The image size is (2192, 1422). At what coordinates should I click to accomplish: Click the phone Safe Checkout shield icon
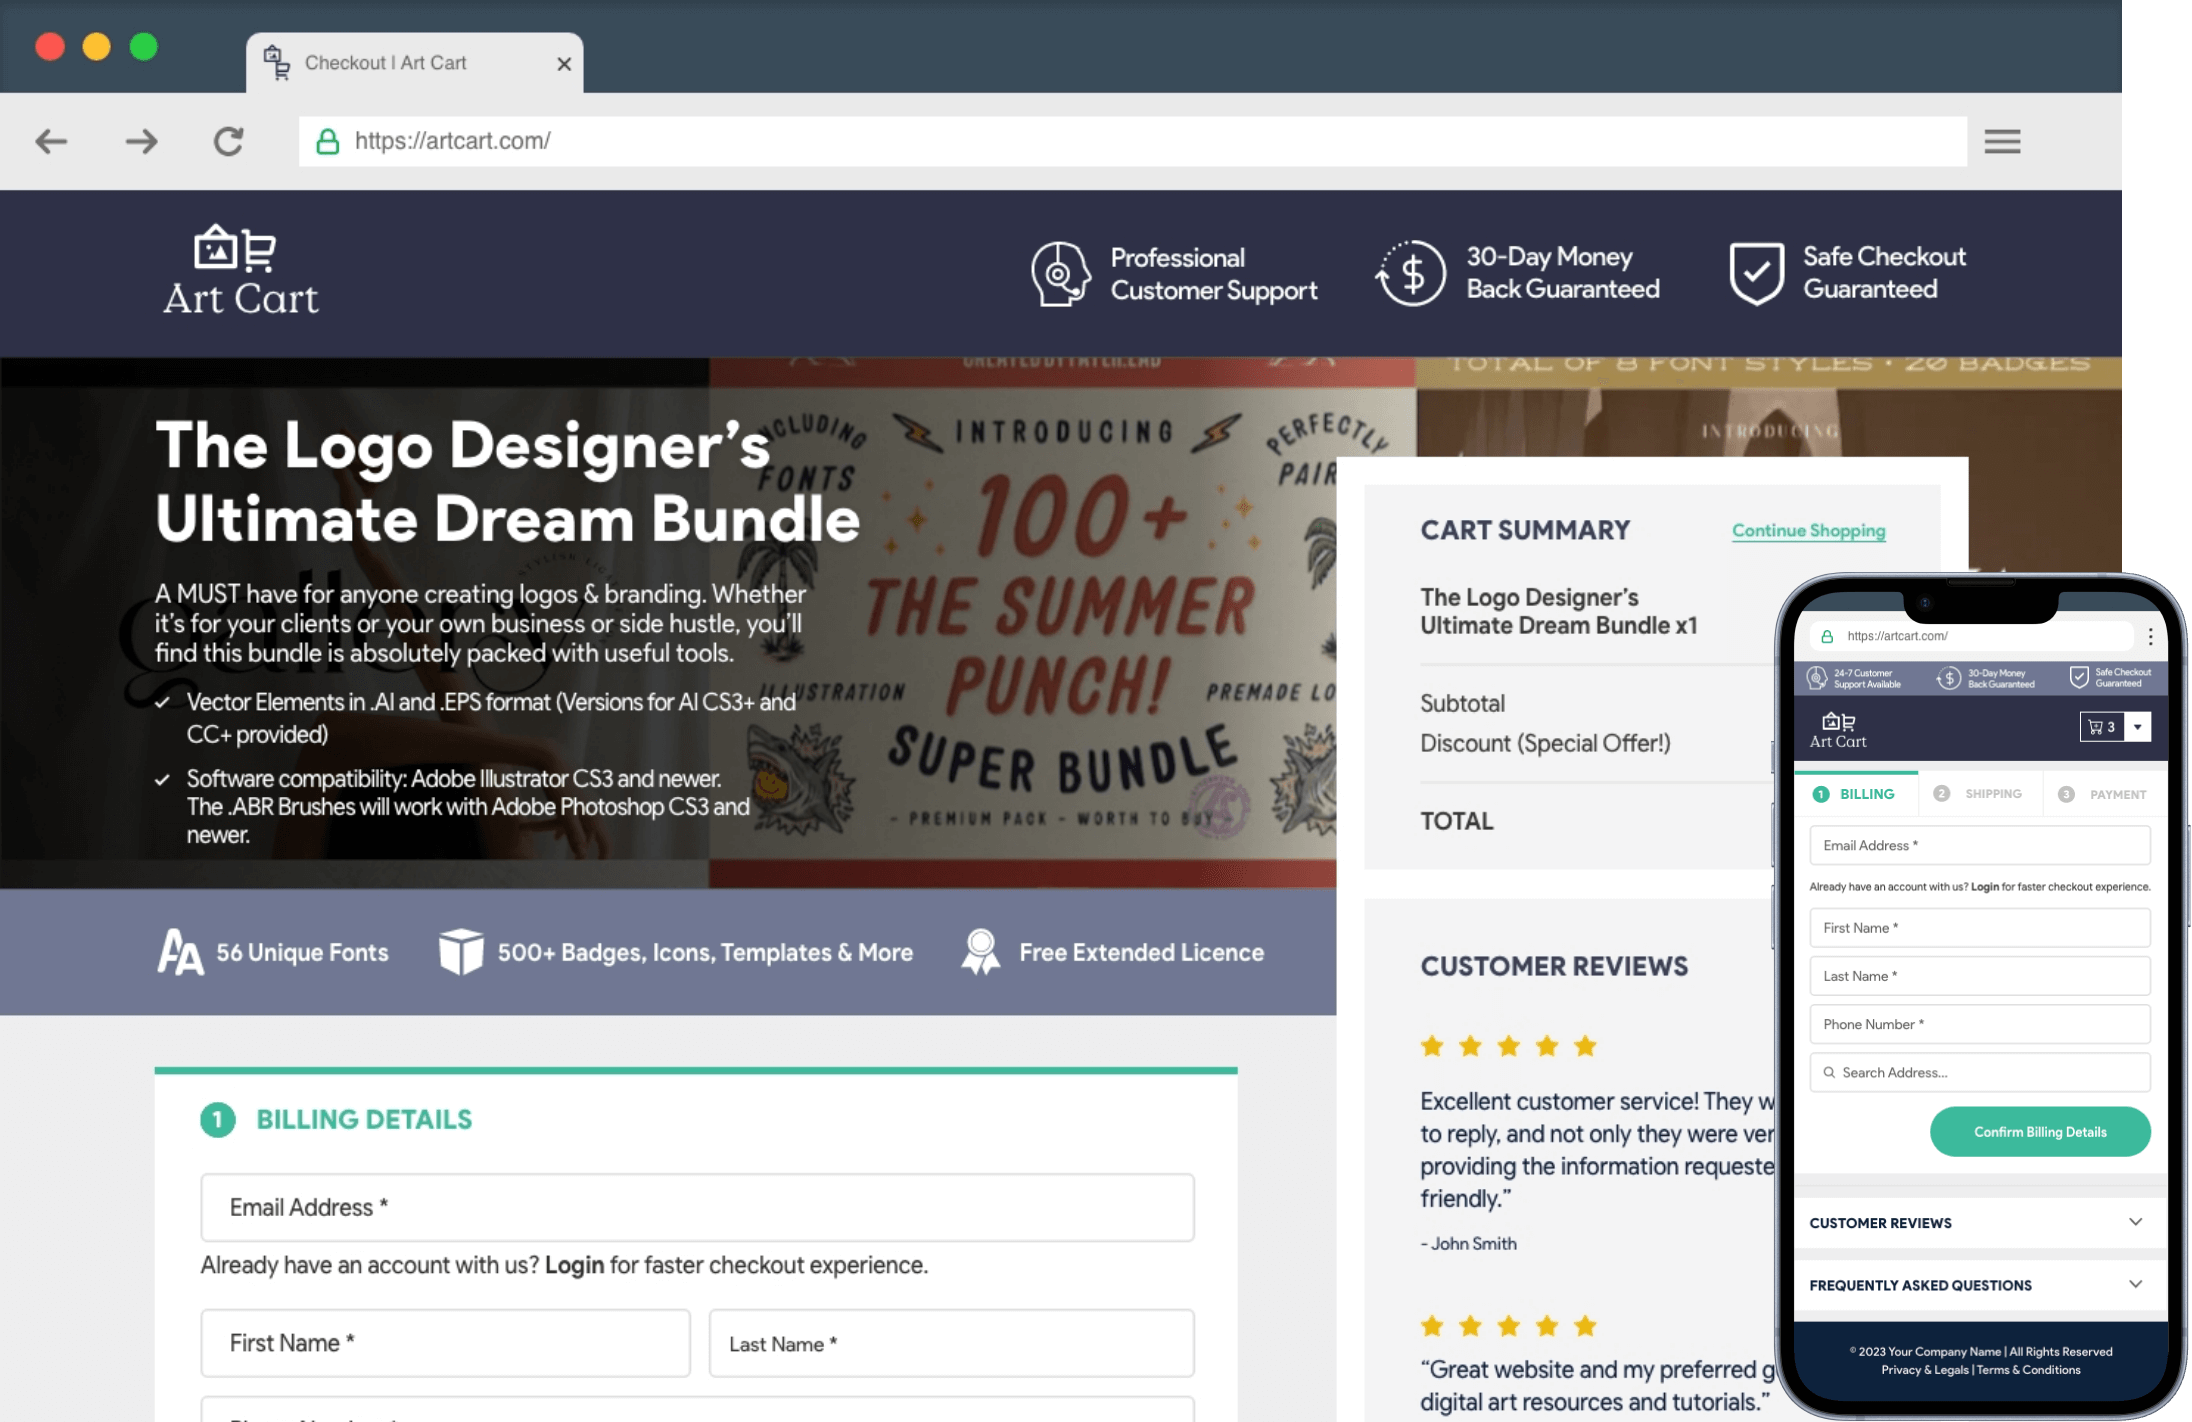[2079, 678]
